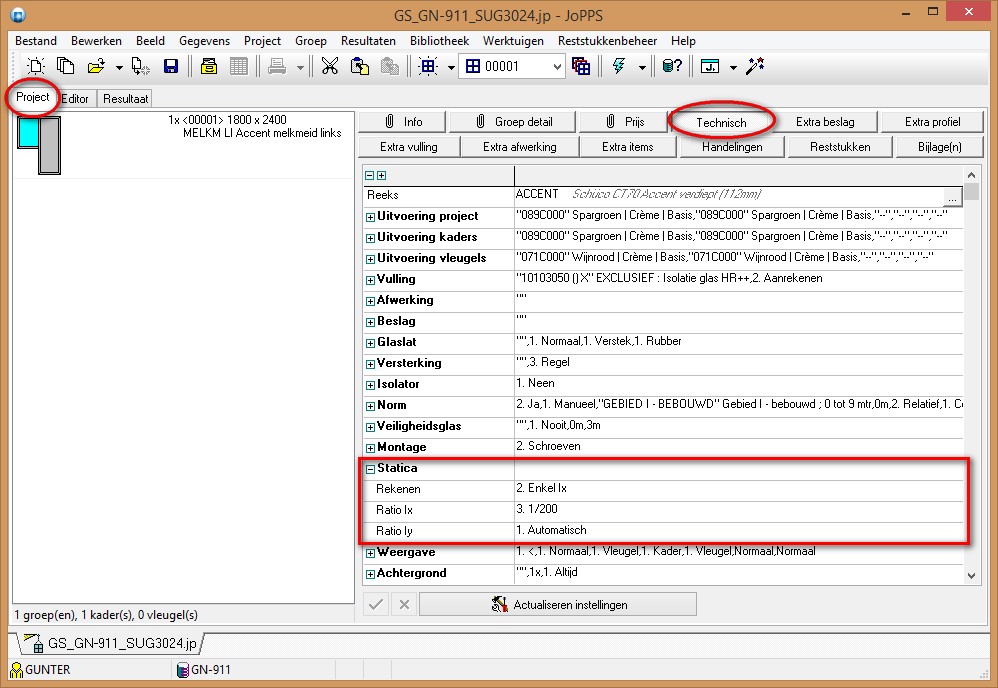This screenshot has width=998, height=688.
Task: Confirm changes with the checkmark icon
Action: [x=376, y=604]
